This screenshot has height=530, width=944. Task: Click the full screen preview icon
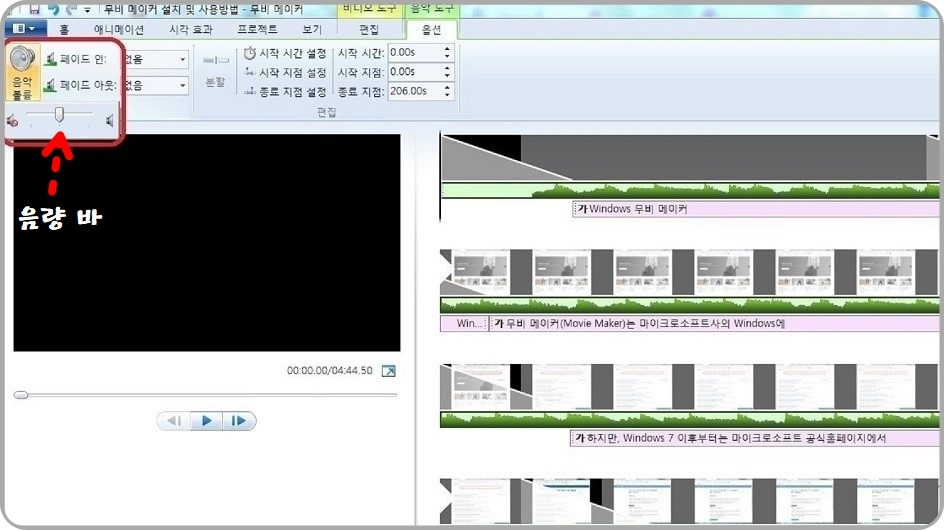point(389,371)
